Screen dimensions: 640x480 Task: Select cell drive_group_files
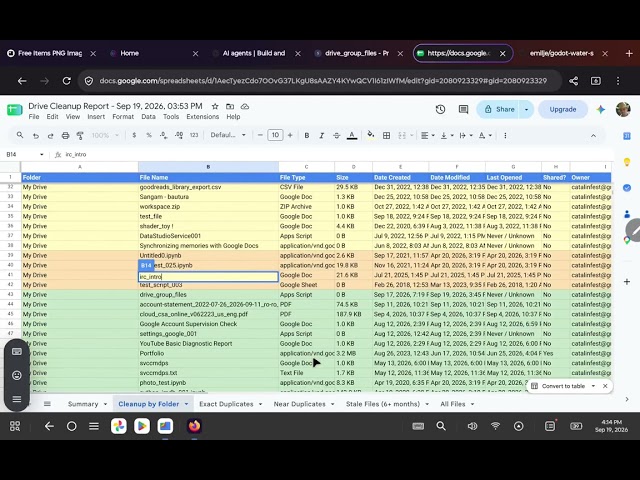(209, 295)
